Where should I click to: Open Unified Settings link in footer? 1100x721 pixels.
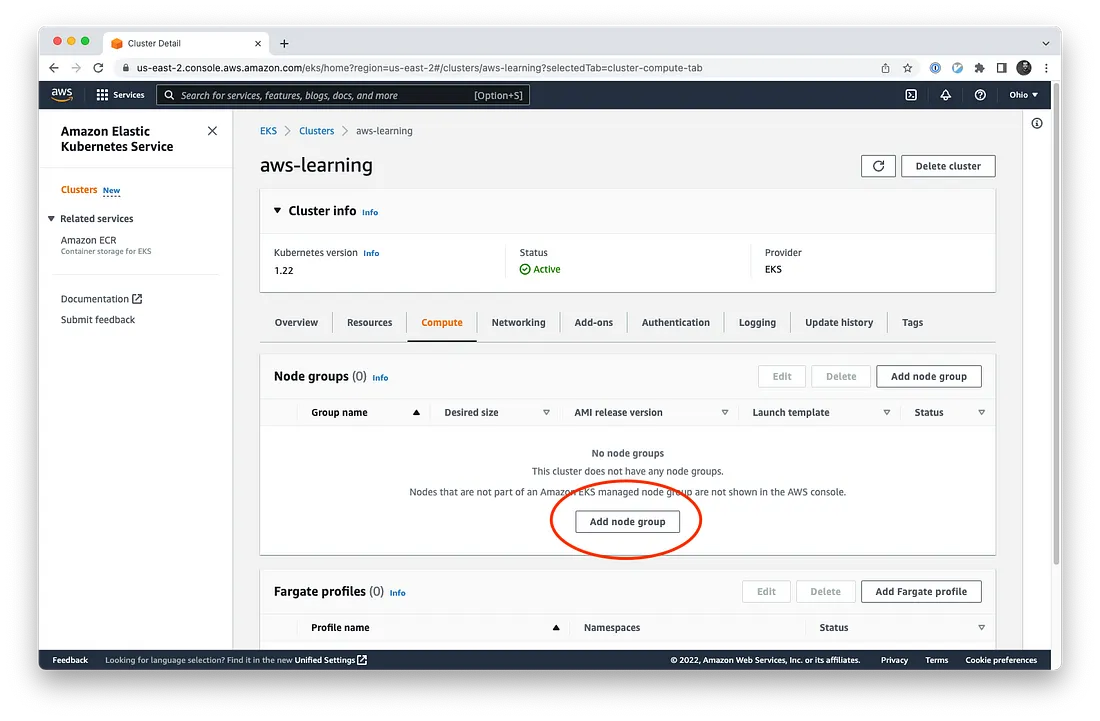point(330,660)
